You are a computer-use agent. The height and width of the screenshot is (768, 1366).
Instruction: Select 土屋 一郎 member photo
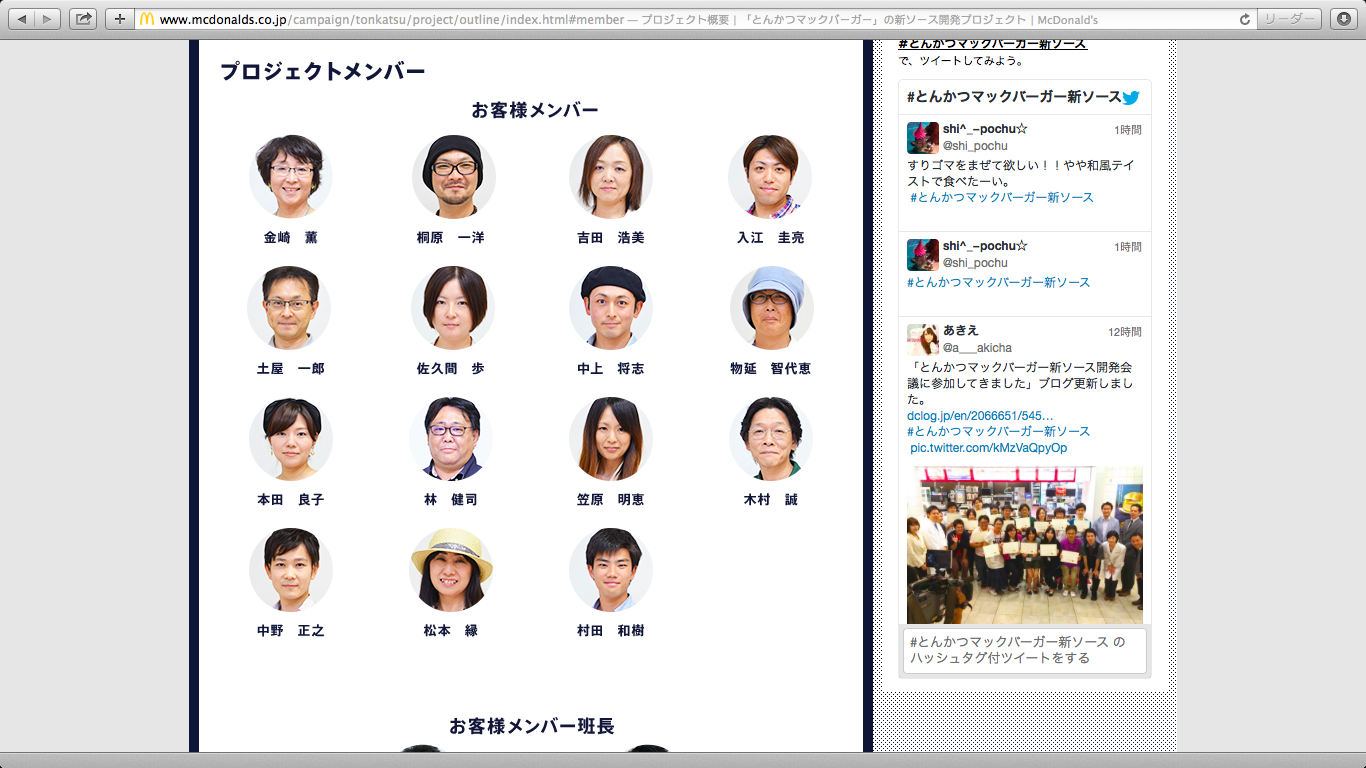290,307
